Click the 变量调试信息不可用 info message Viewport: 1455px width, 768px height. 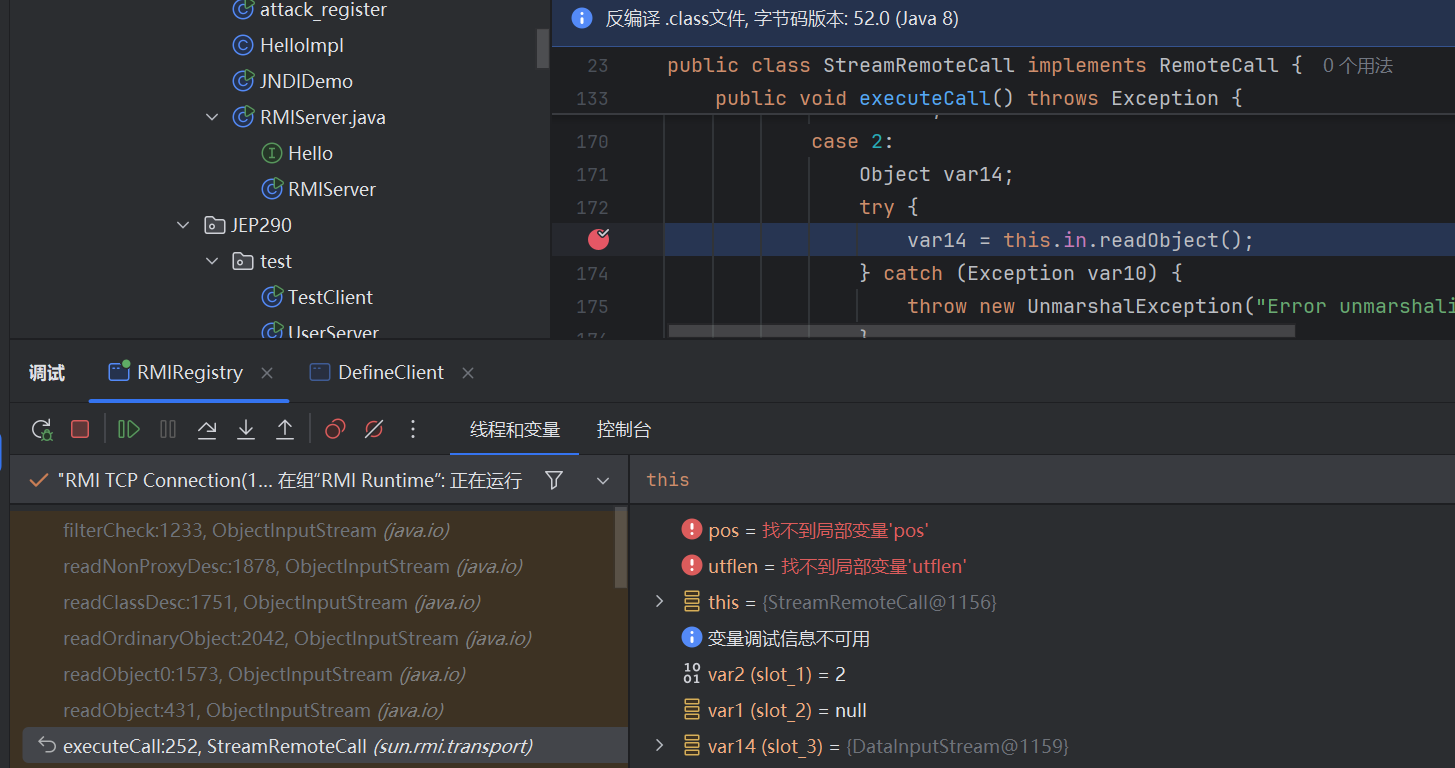click(x=775, y=638)
